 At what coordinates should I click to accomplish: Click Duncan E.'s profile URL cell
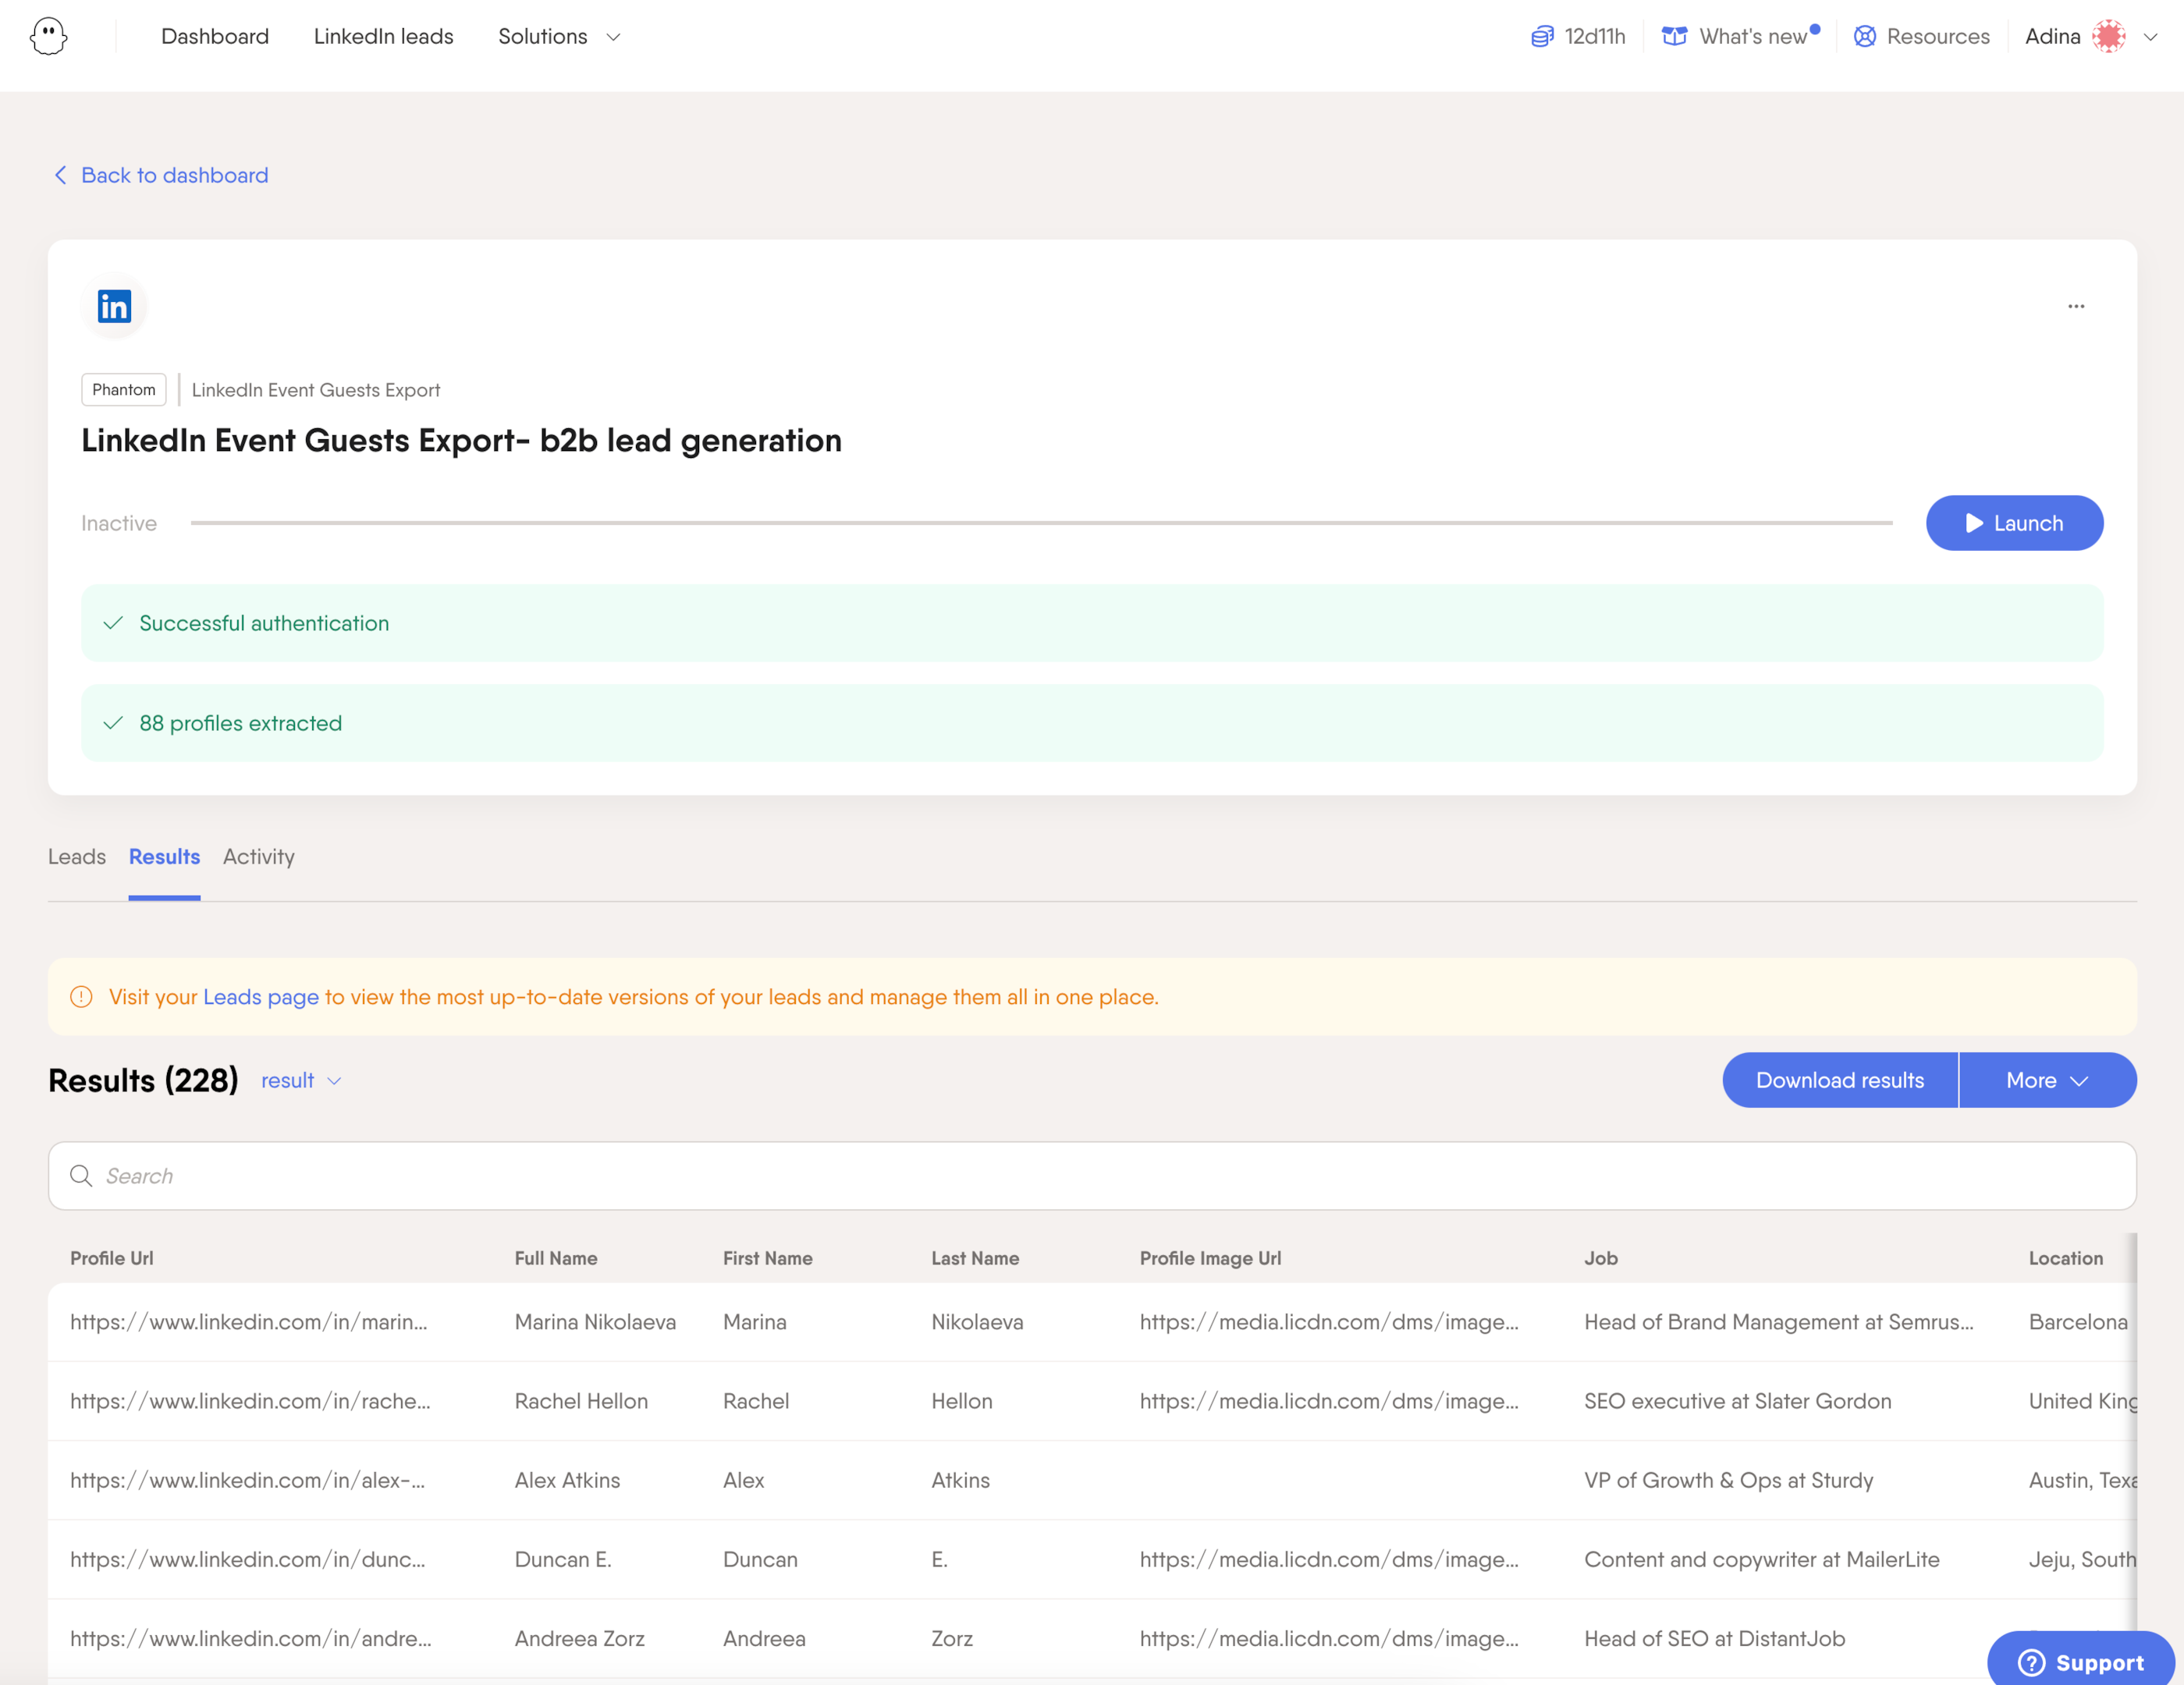[x=247, y=1559]
